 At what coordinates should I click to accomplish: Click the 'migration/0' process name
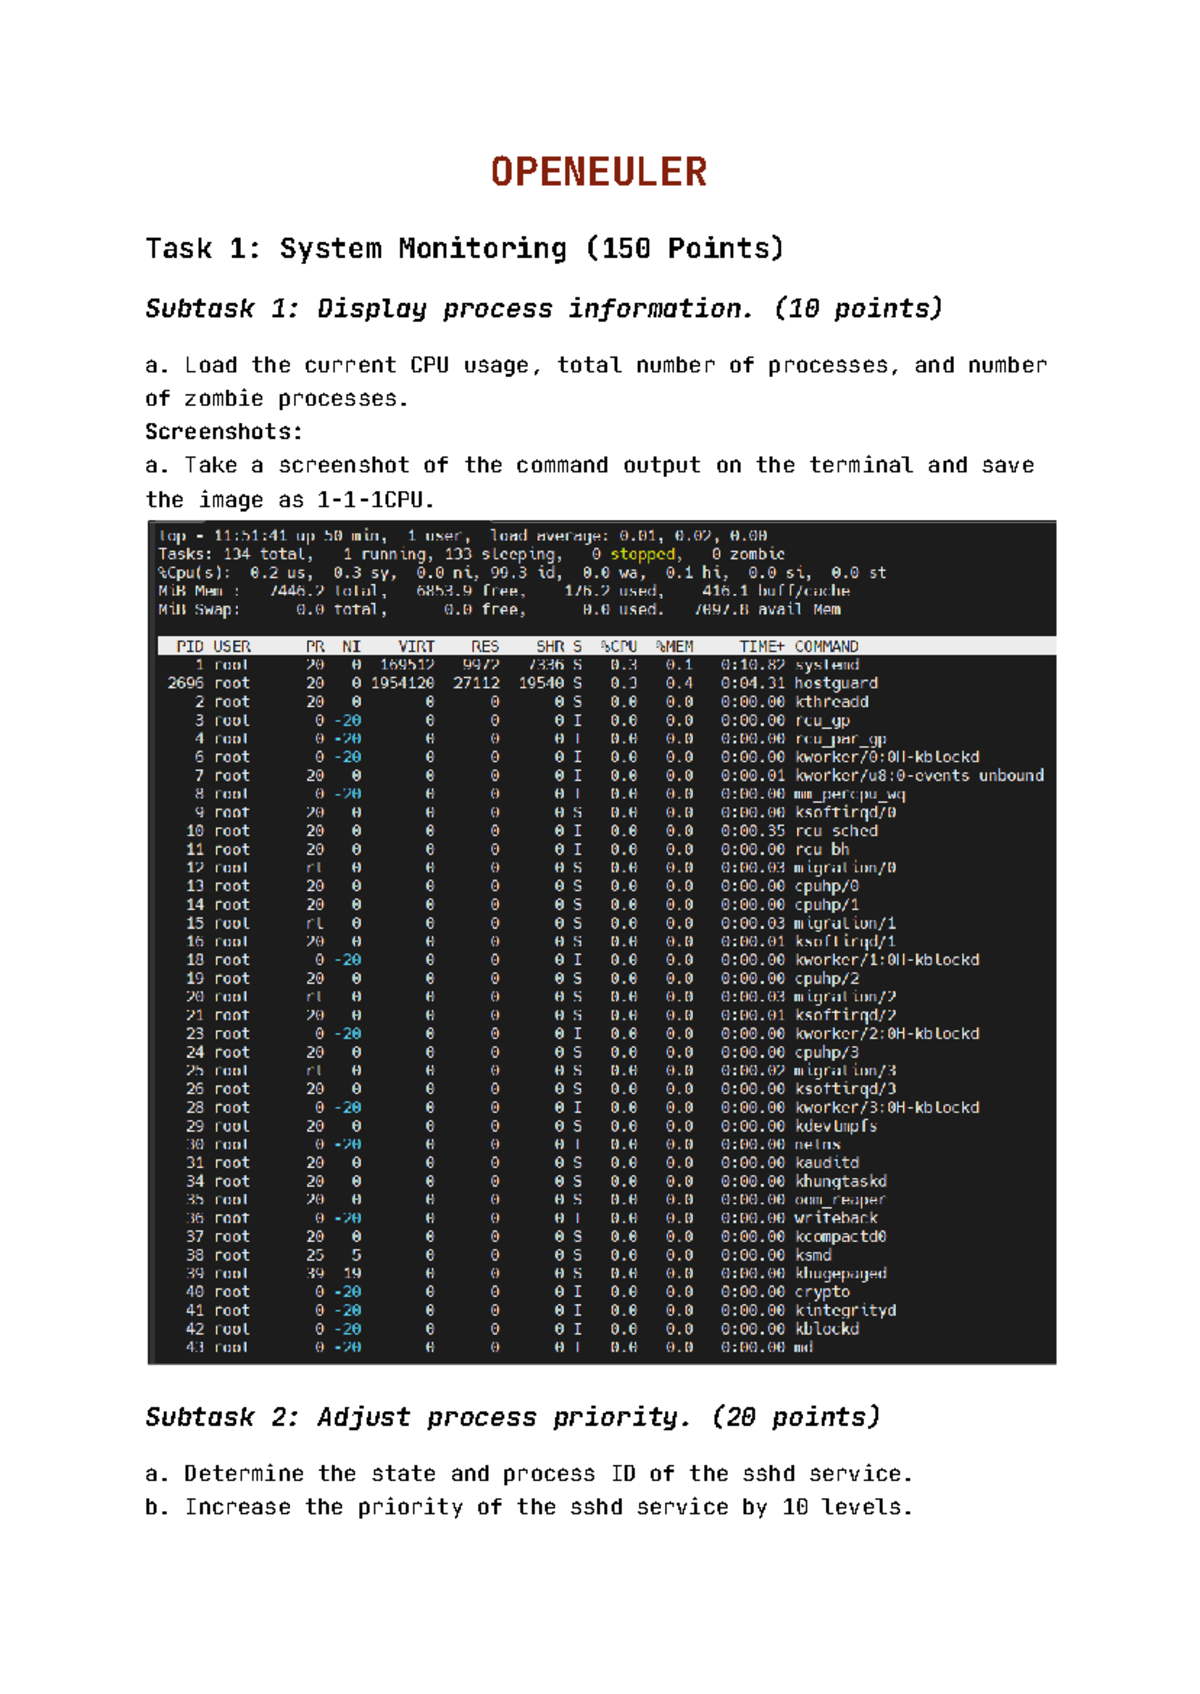(x=845, y=868)
